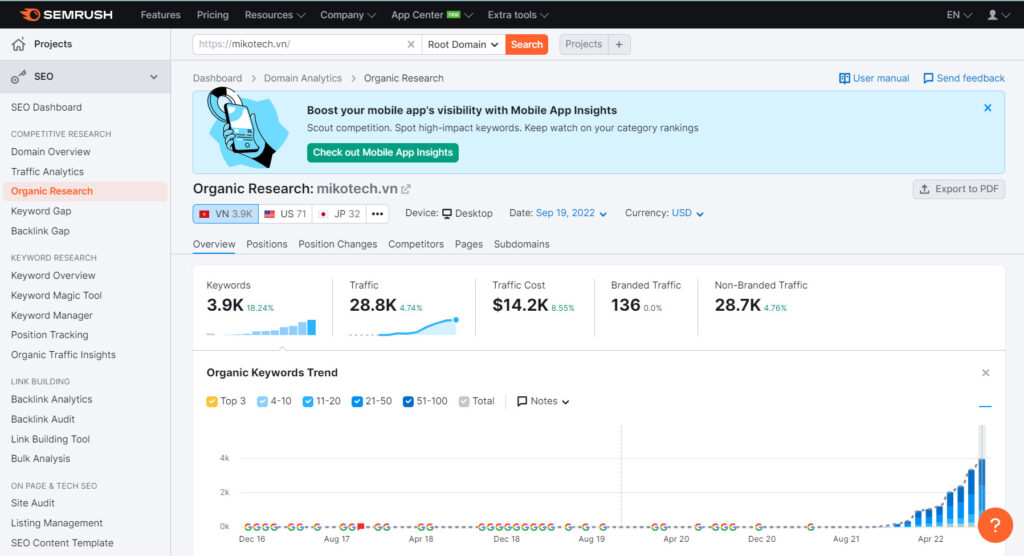
Task: Open the Competitors tab
Action: pyautogui.click(x=415, y=244)
